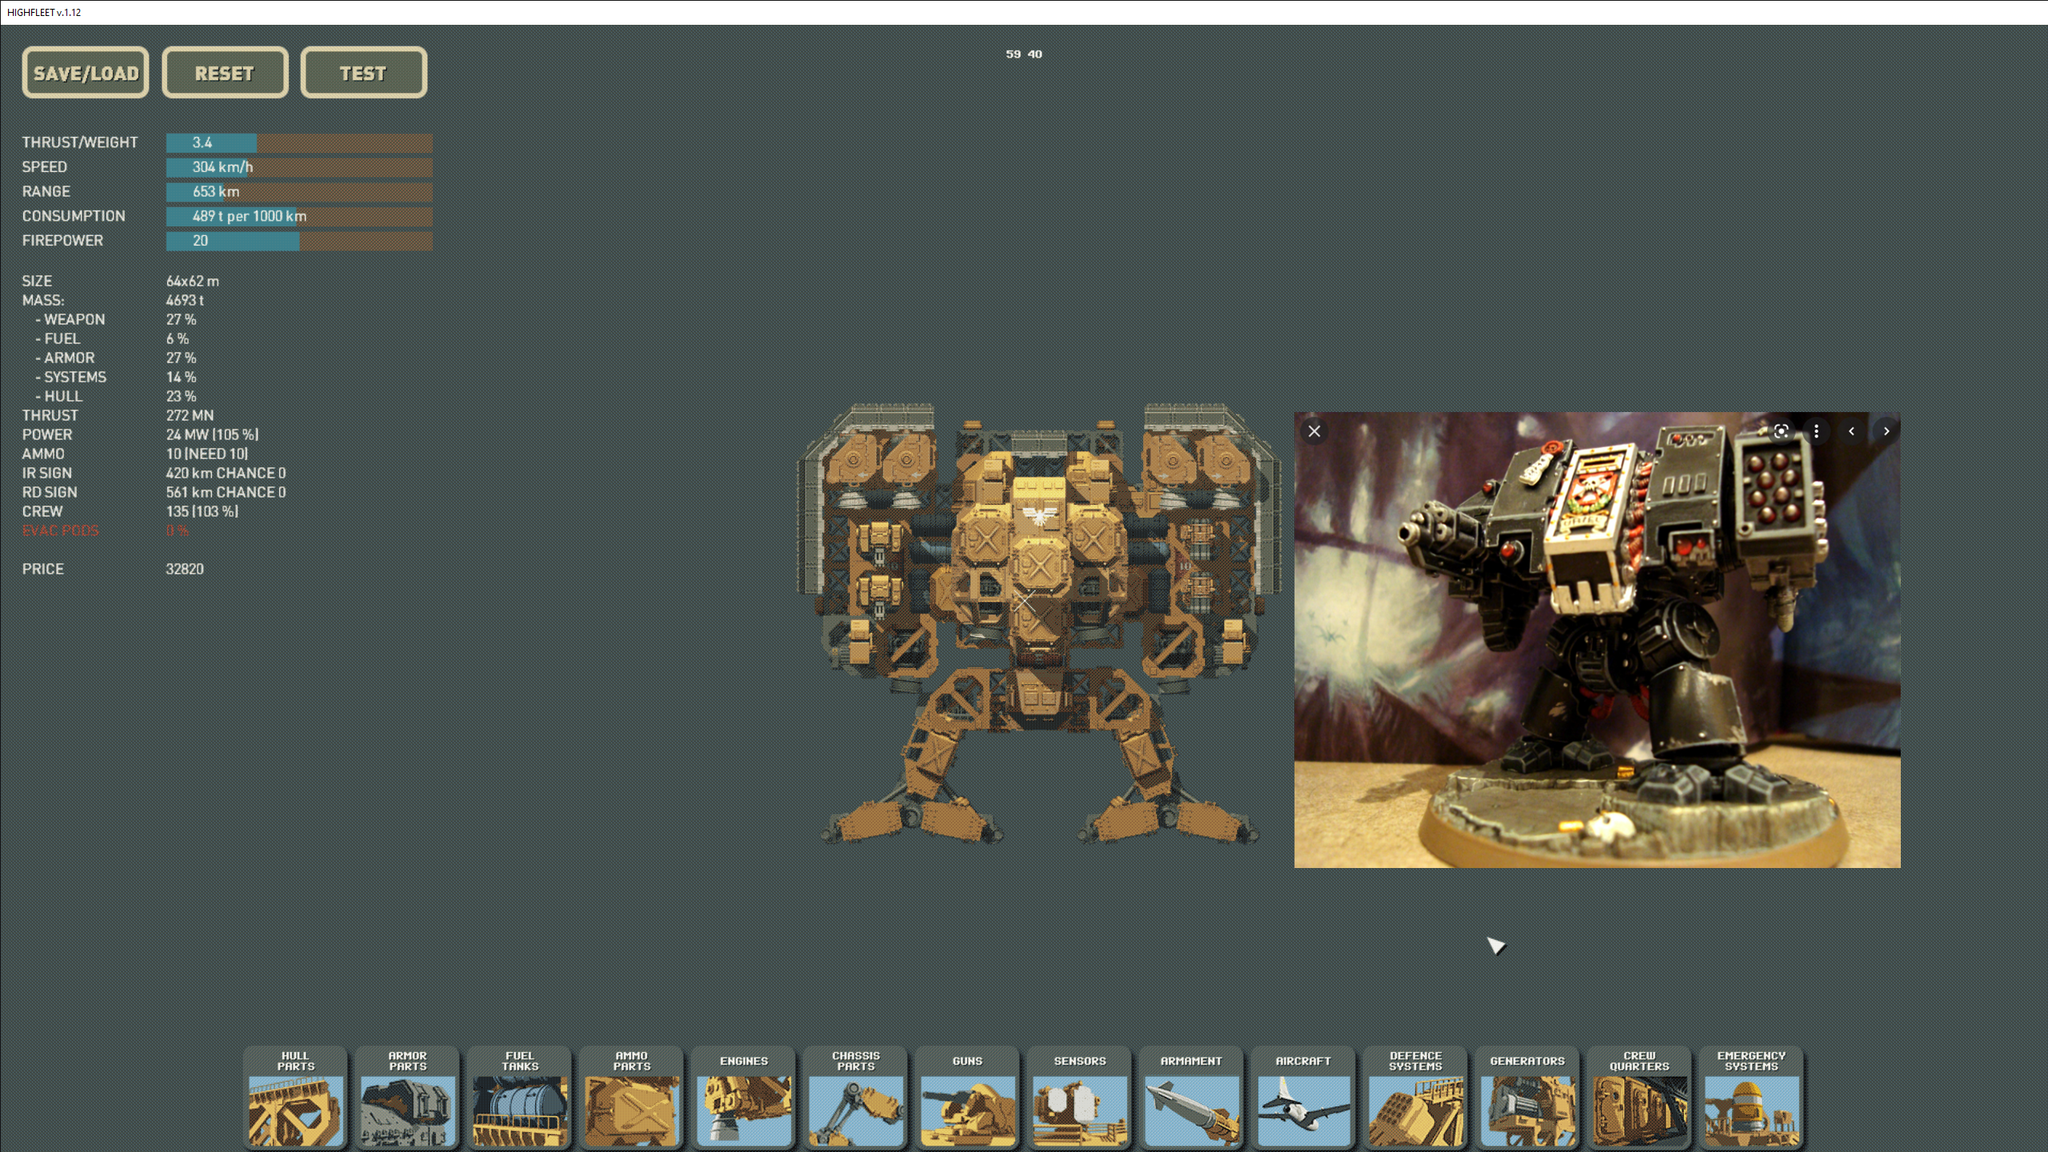Open the Engines category
The height and width of the screenshot is (1152, 2048).
[x=744, y=1097]
